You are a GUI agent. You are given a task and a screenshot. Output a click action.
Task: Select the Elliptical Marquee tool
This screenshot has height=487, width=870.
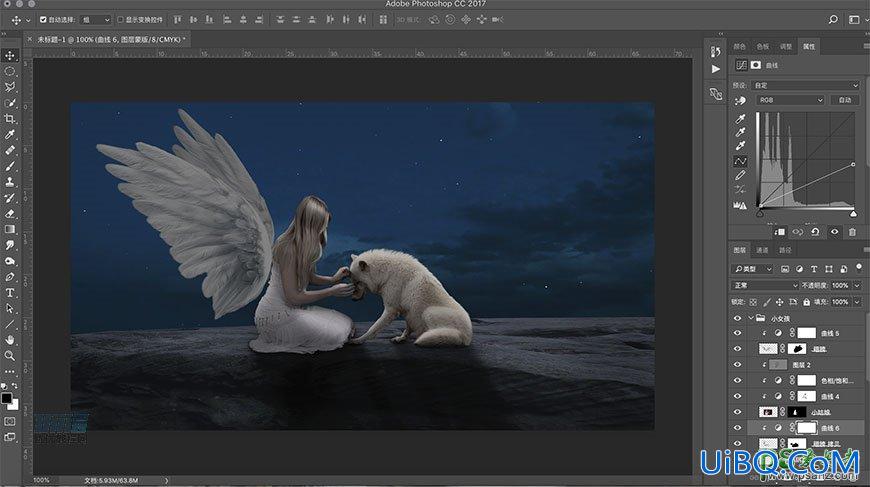10,72
